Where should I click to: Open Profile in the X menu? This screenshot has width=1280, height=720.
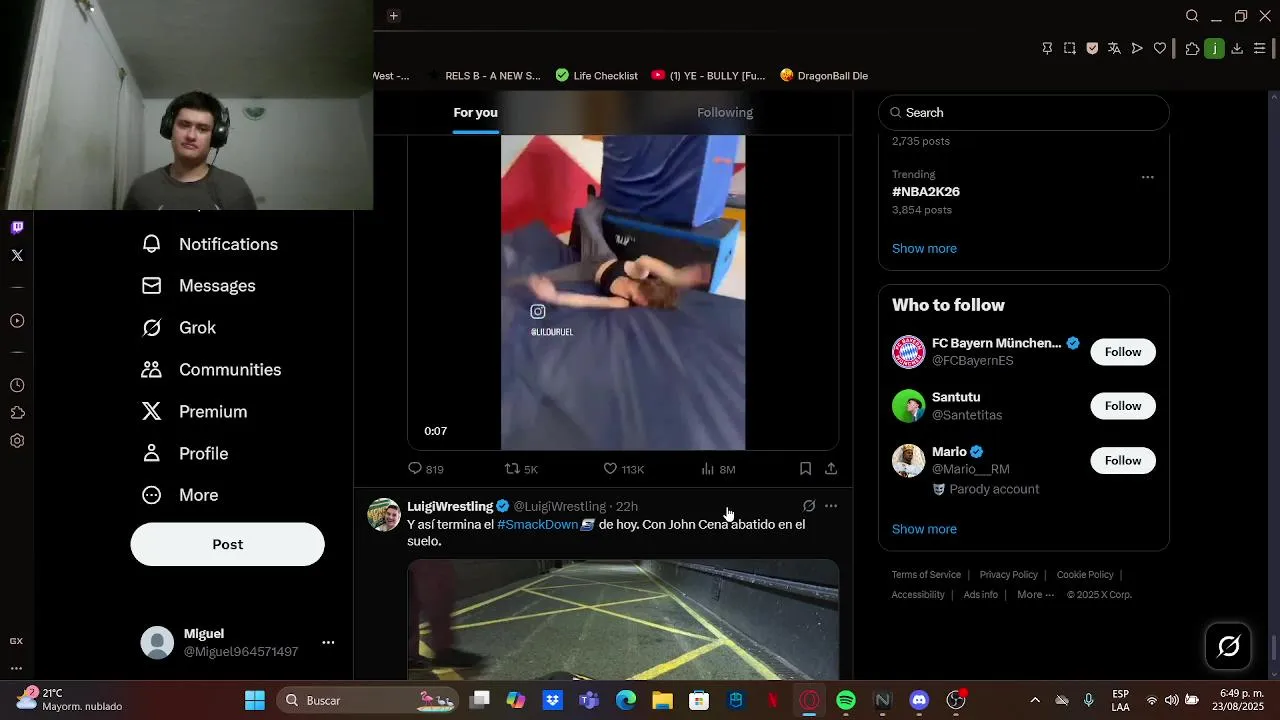click(186, 454)
